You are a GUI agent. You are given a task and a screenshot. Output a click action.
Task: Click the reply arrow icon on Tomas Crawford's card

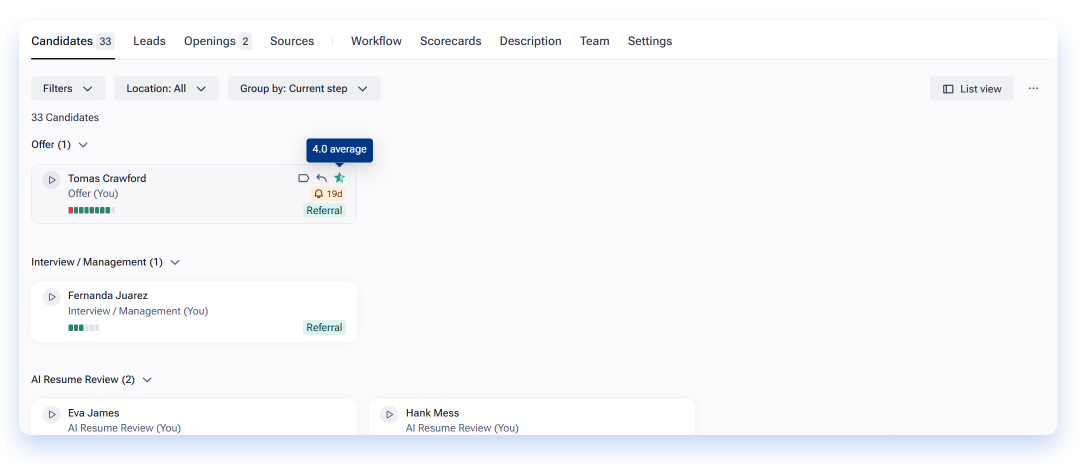[x=321, y=178]
